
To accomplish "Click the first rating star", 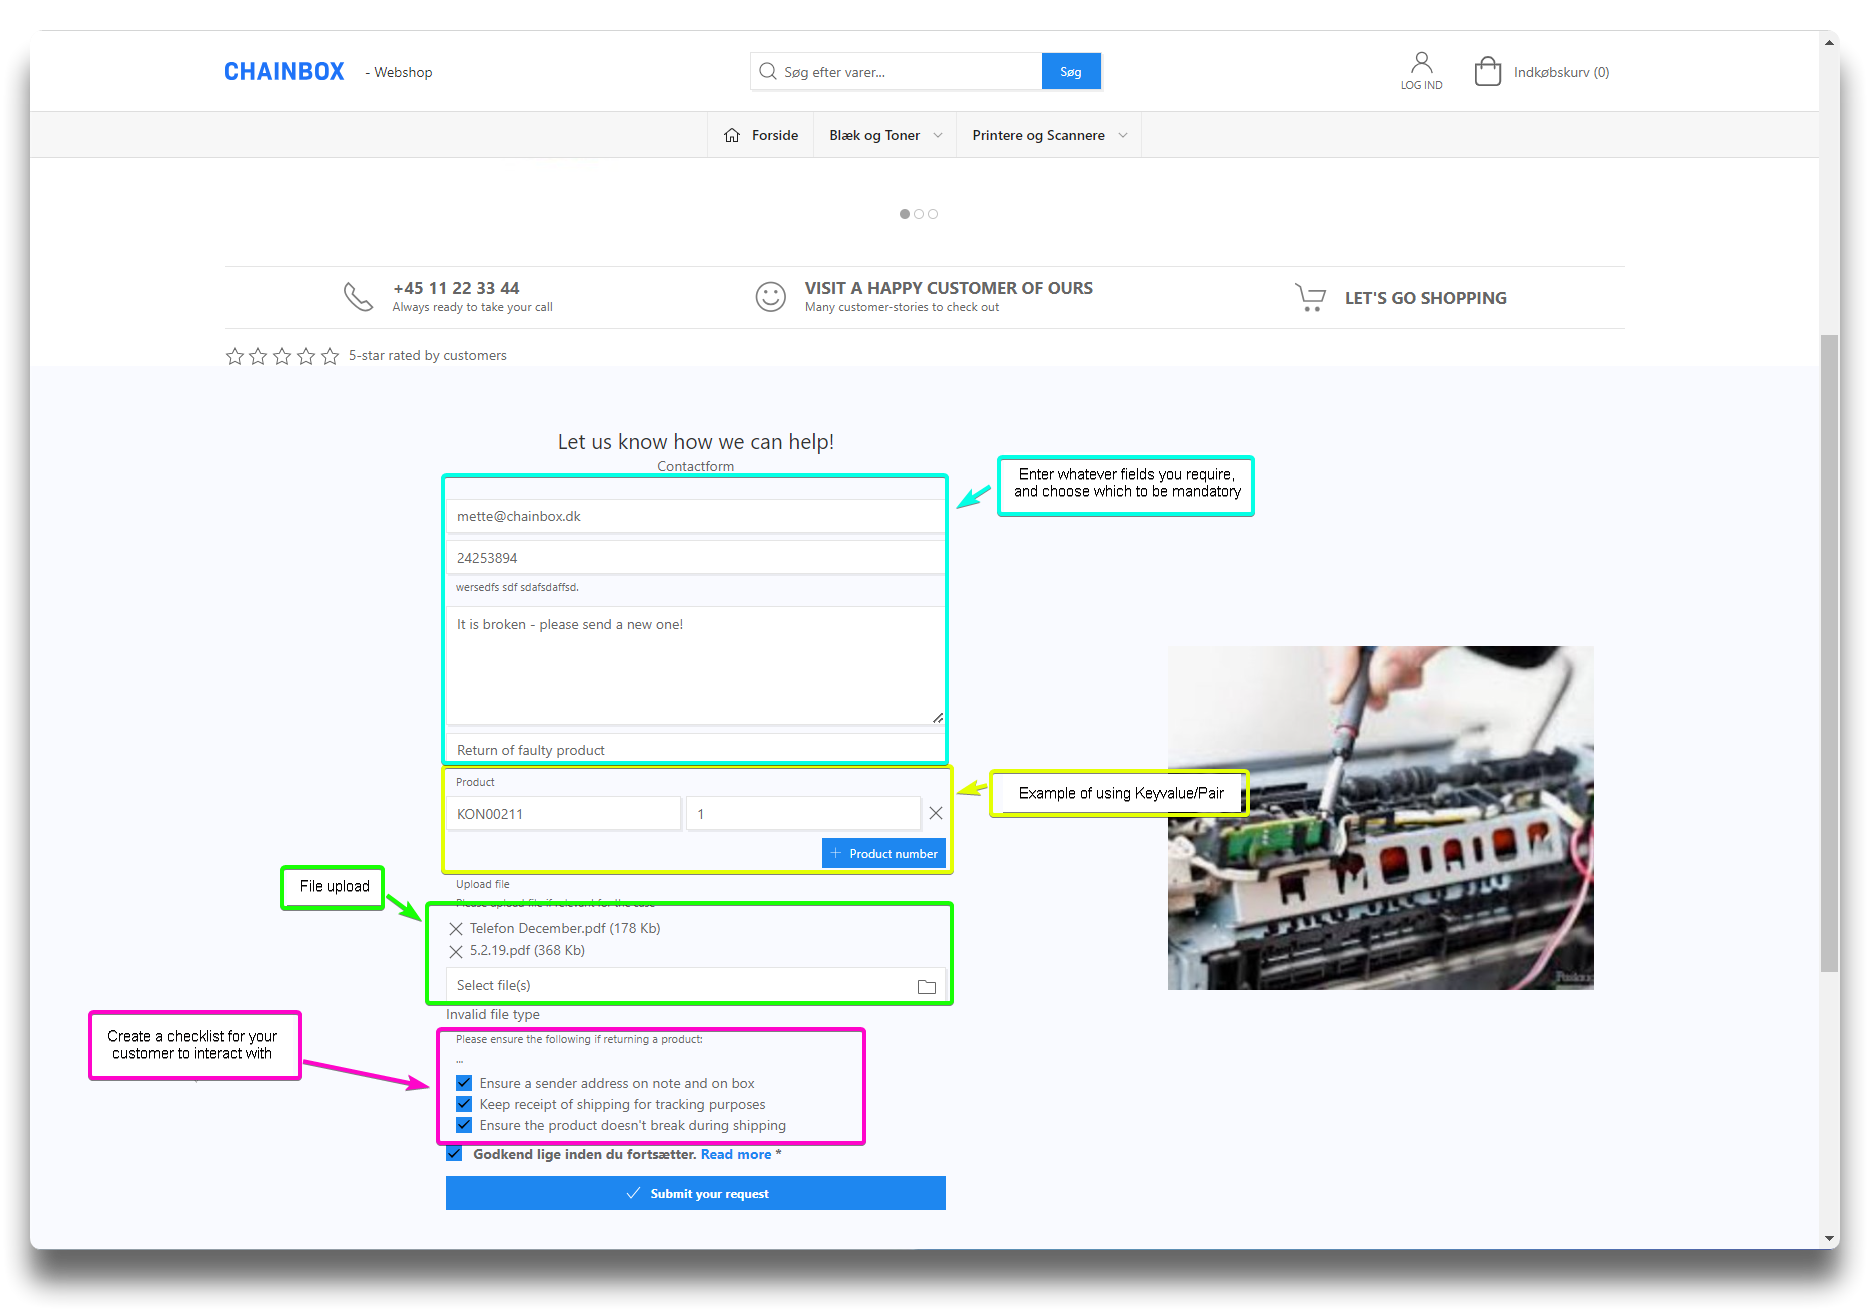I will 235,356.
